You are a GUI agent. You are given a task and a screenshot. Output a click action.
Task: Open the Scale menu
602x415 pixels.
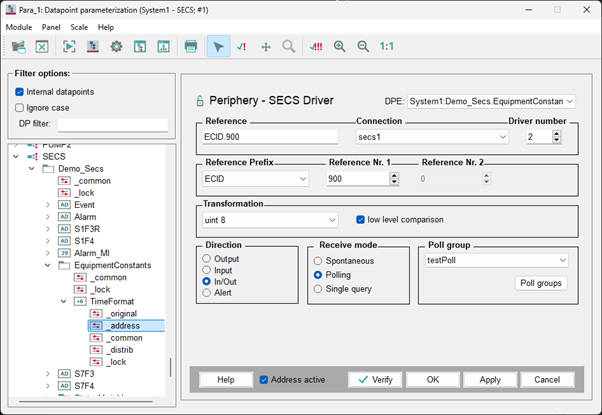point(78,27)
